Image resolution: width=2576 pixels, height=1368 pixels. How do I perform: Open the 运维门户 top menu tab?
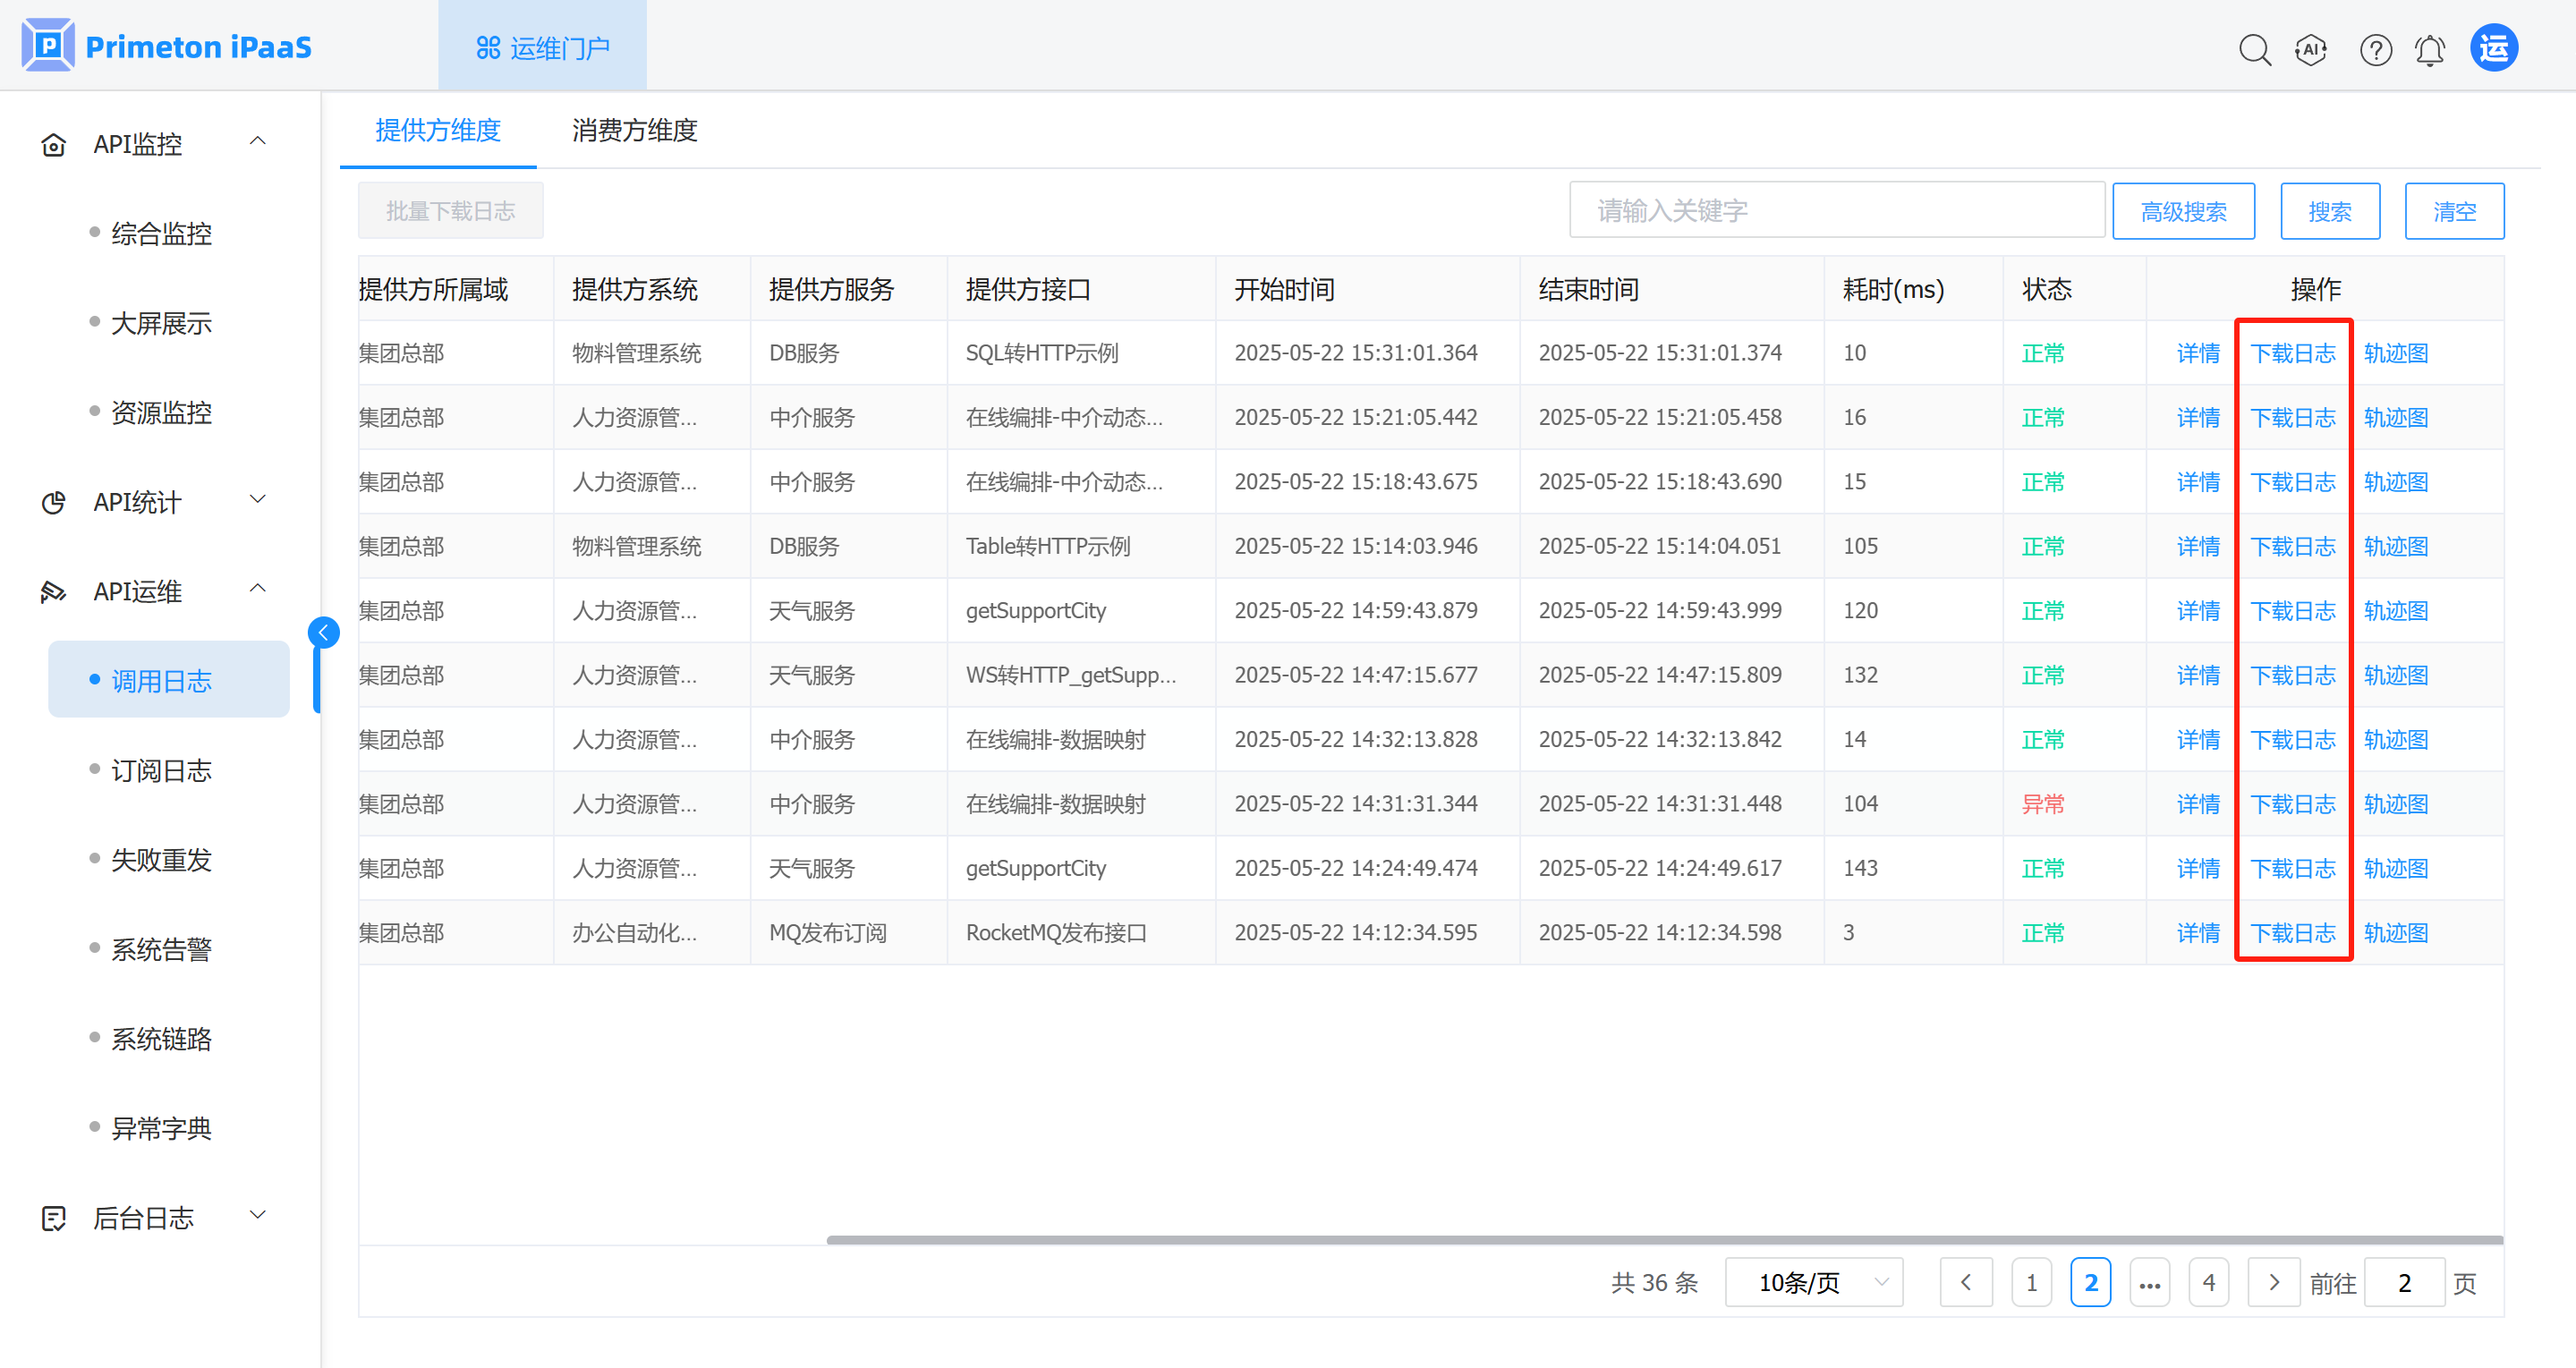click(542, 47)
